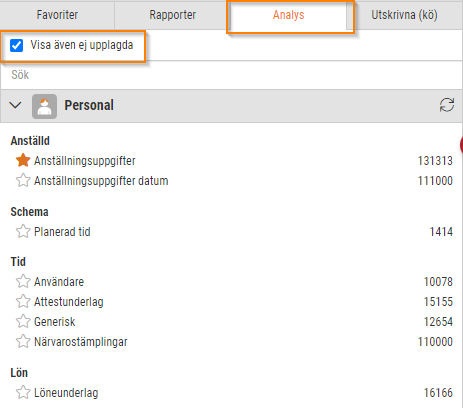Click the Sök search field
463x408 pixels.
click(231, 75)
